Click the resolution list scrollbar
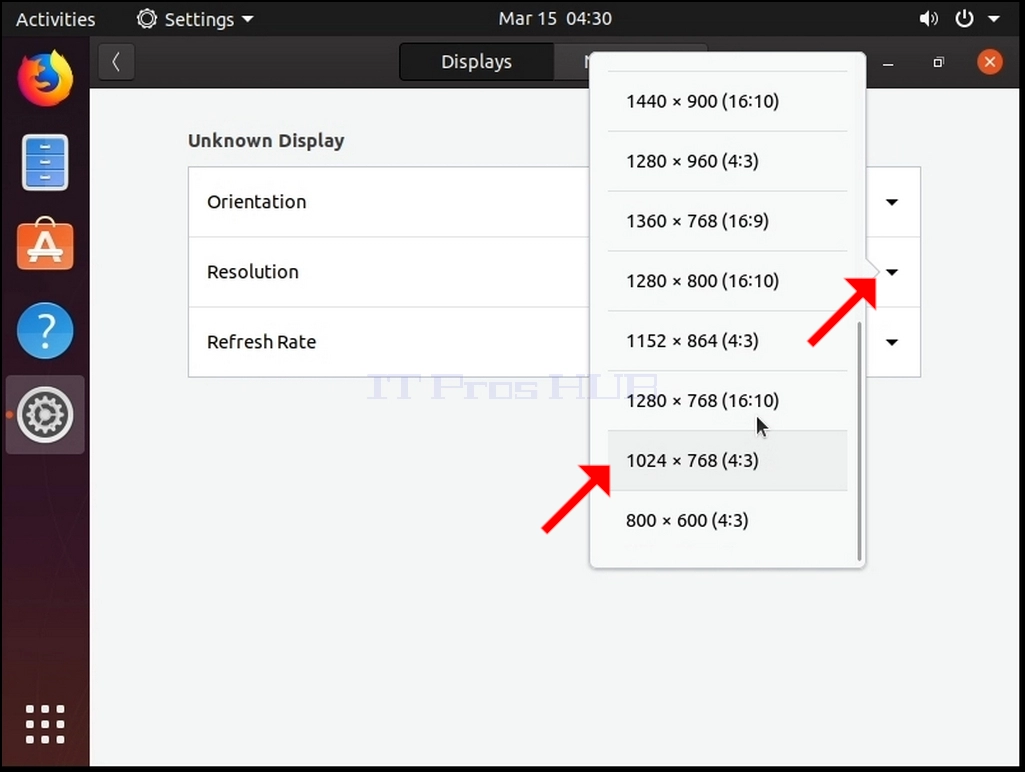1025x772 pixels. tap(860, 441)
